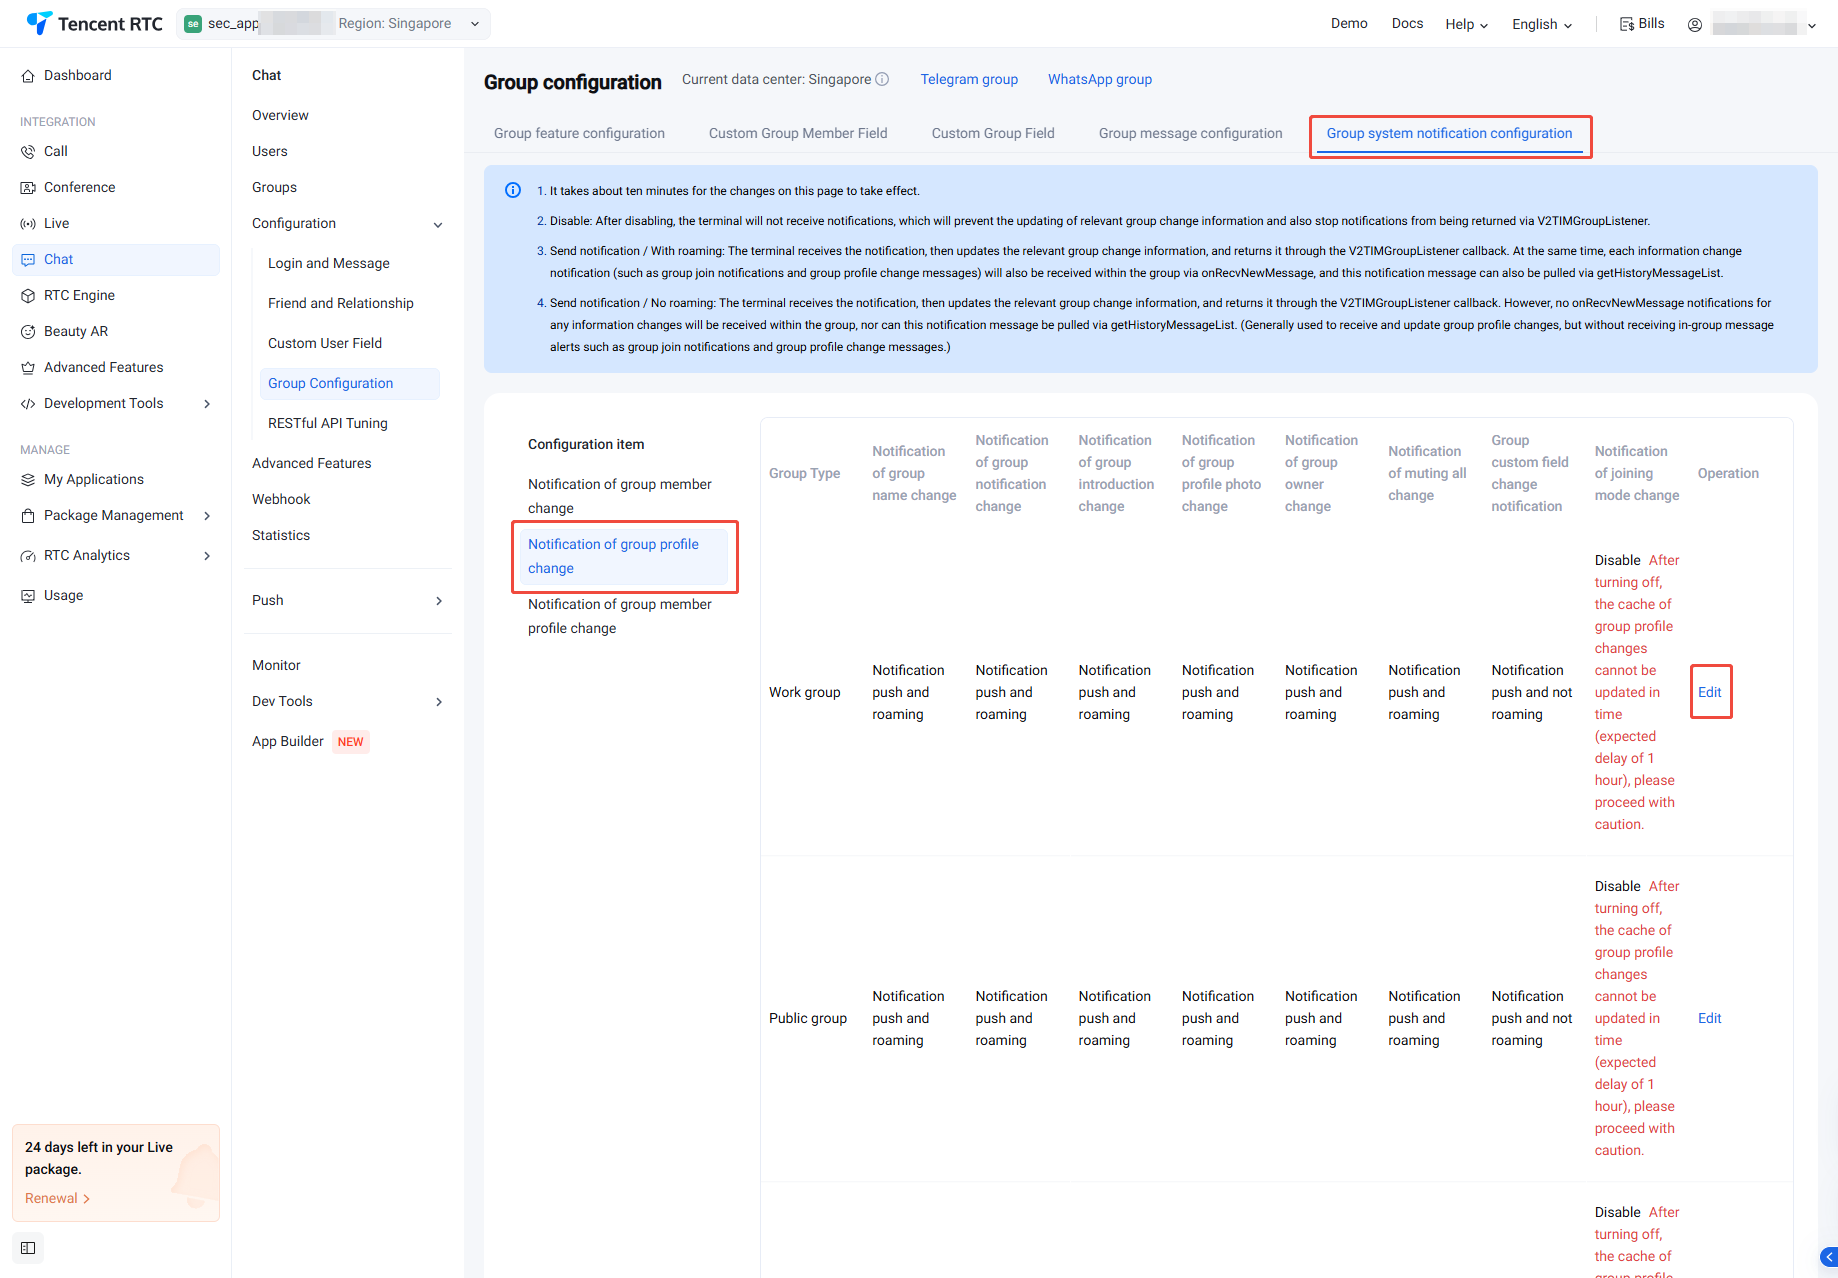Expand the Push menu section
The width and height of the screenshot is (1838, 1278).
point(438,601)
